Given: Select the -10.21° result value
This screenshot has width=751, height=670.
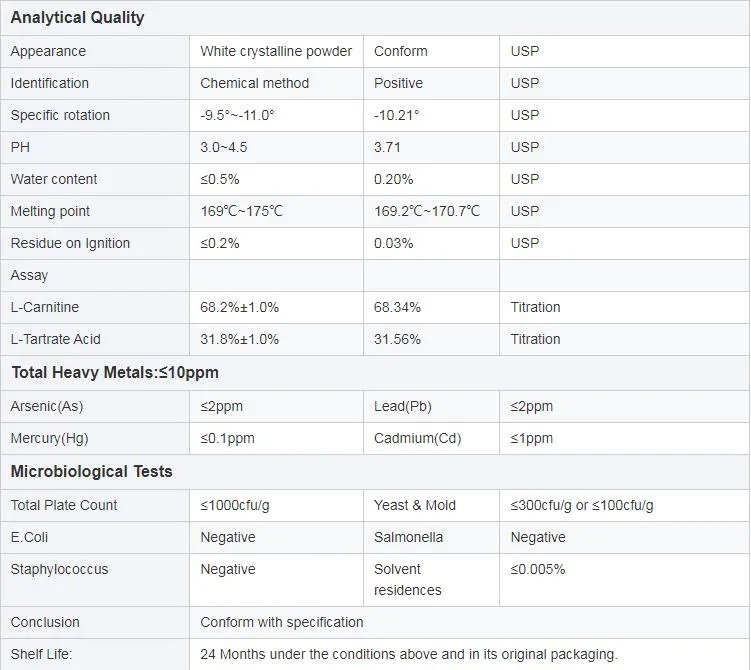Looking at the screenshot, I should pos(397,115).
